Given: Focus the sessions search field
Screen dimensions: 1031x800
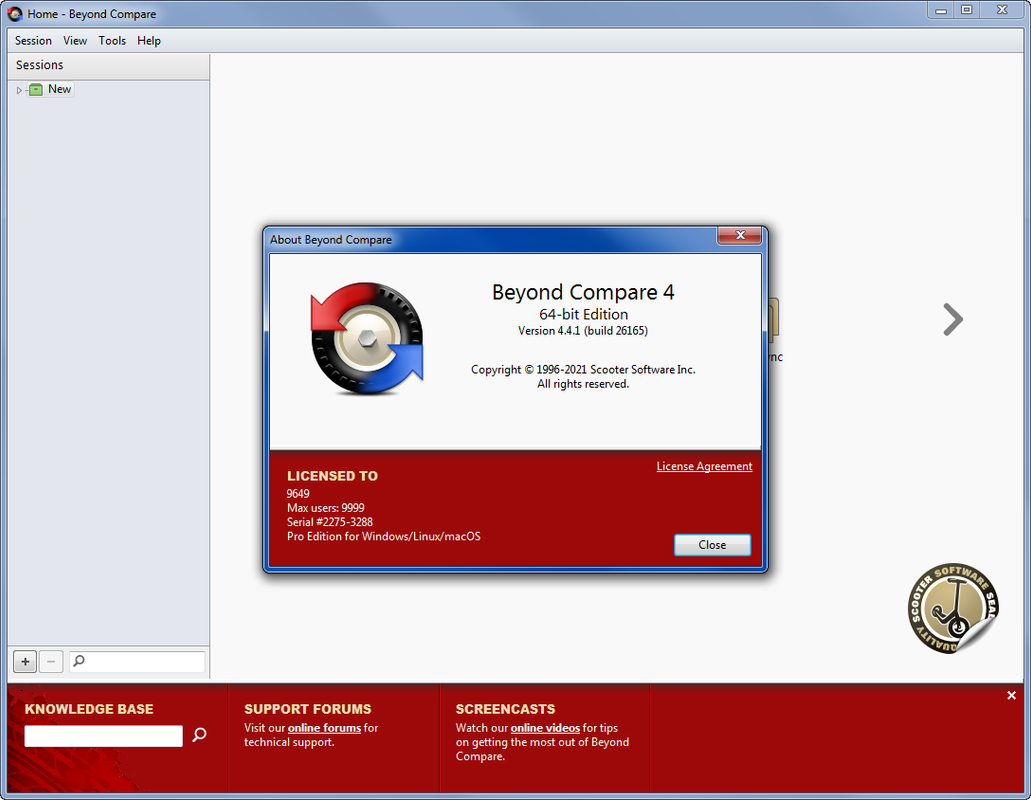Looking at the screenshot, I should 137,661.
